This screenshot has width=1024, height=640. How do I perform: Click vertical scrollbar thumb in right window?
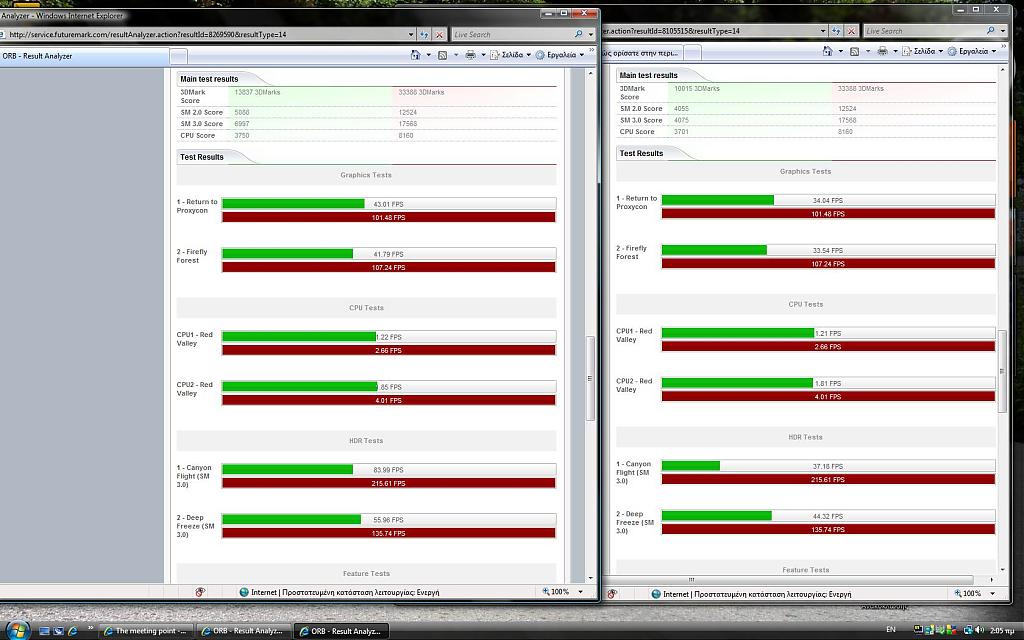click(1003, 371)
